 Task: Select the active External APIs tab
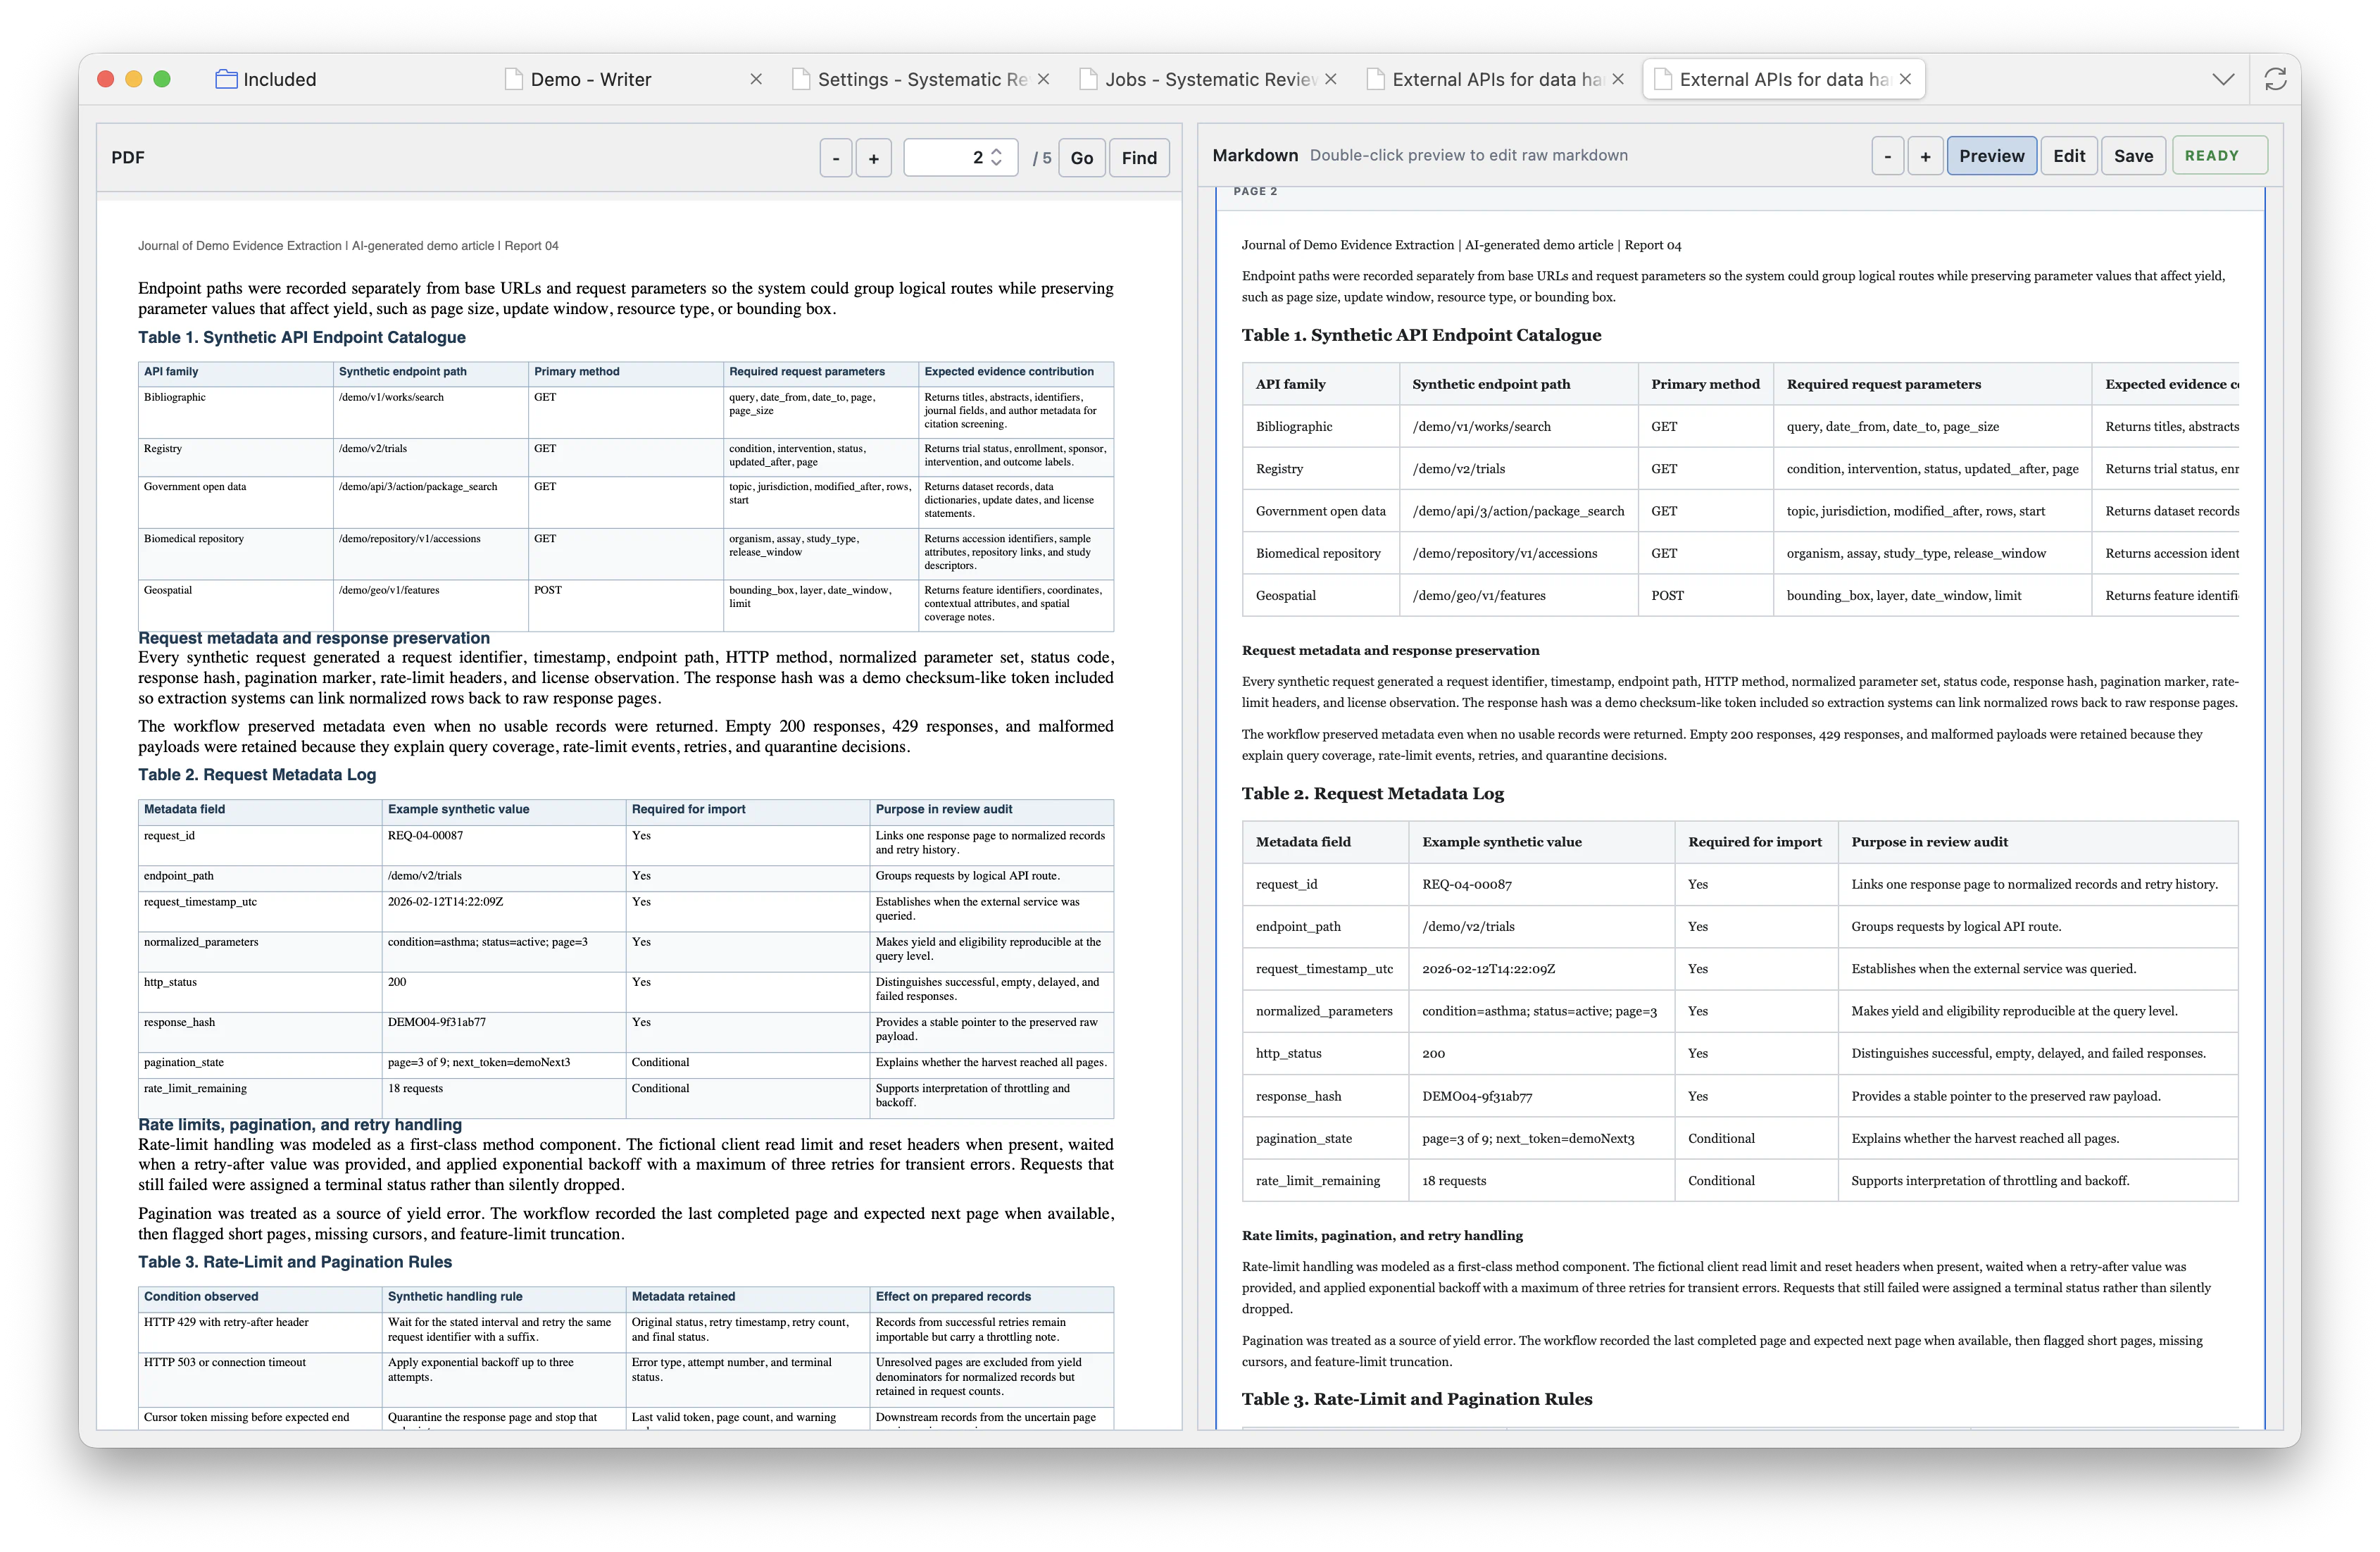click(1783, 79)
